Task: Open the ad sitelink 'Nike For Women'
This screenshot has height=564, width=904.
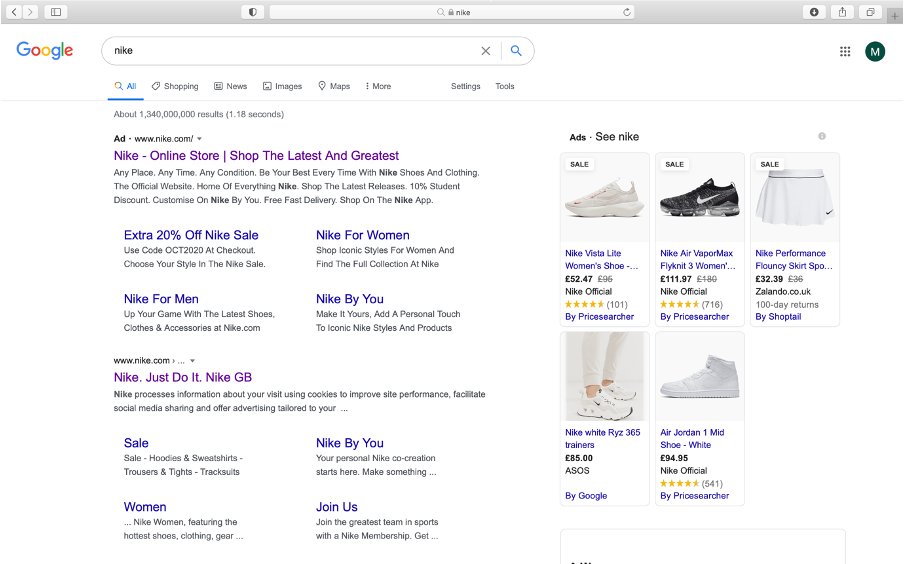Action: pos(363,235)
